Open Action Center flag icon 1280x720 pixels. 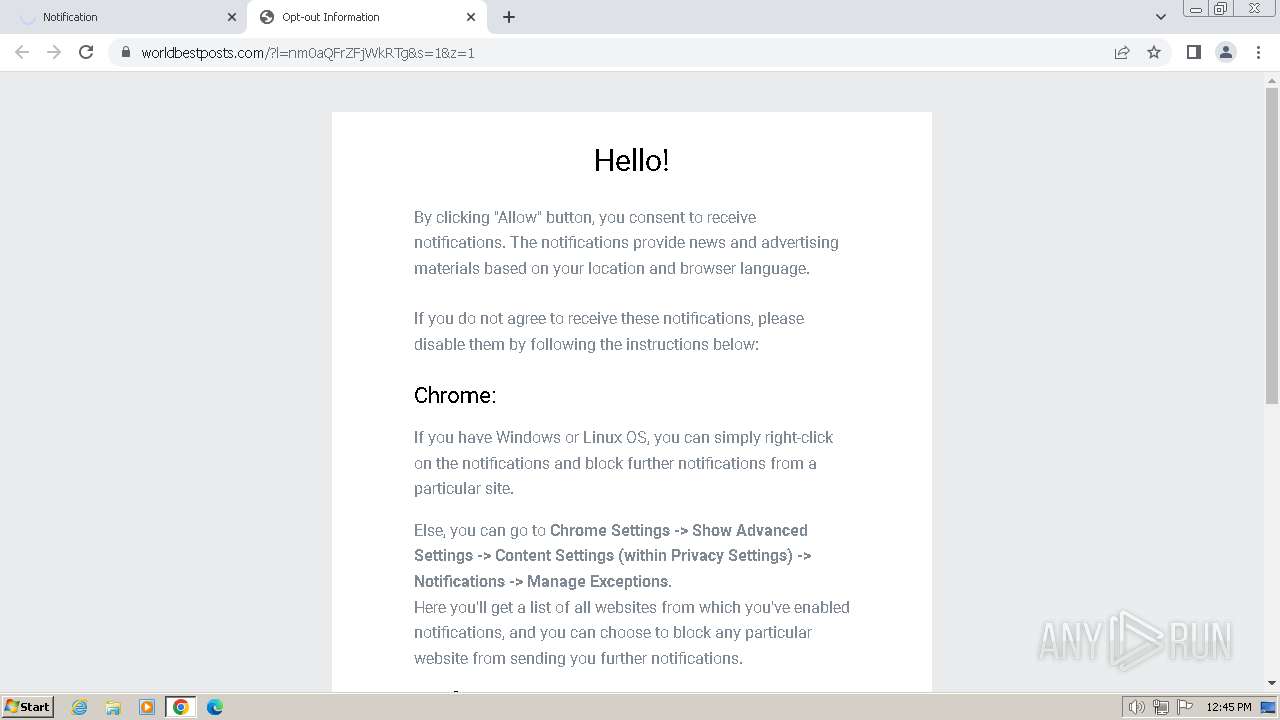1185,707
